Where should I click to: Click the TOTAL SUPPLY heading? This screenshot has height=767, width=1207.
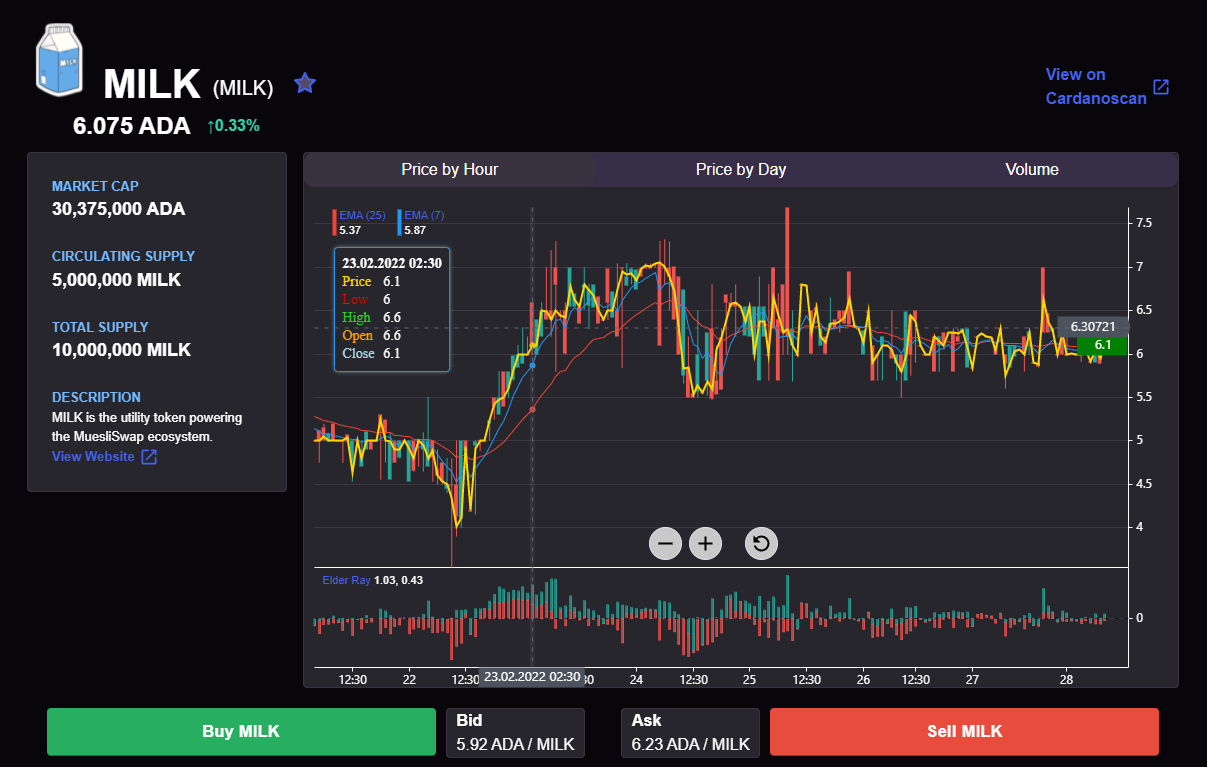(100, 327)
